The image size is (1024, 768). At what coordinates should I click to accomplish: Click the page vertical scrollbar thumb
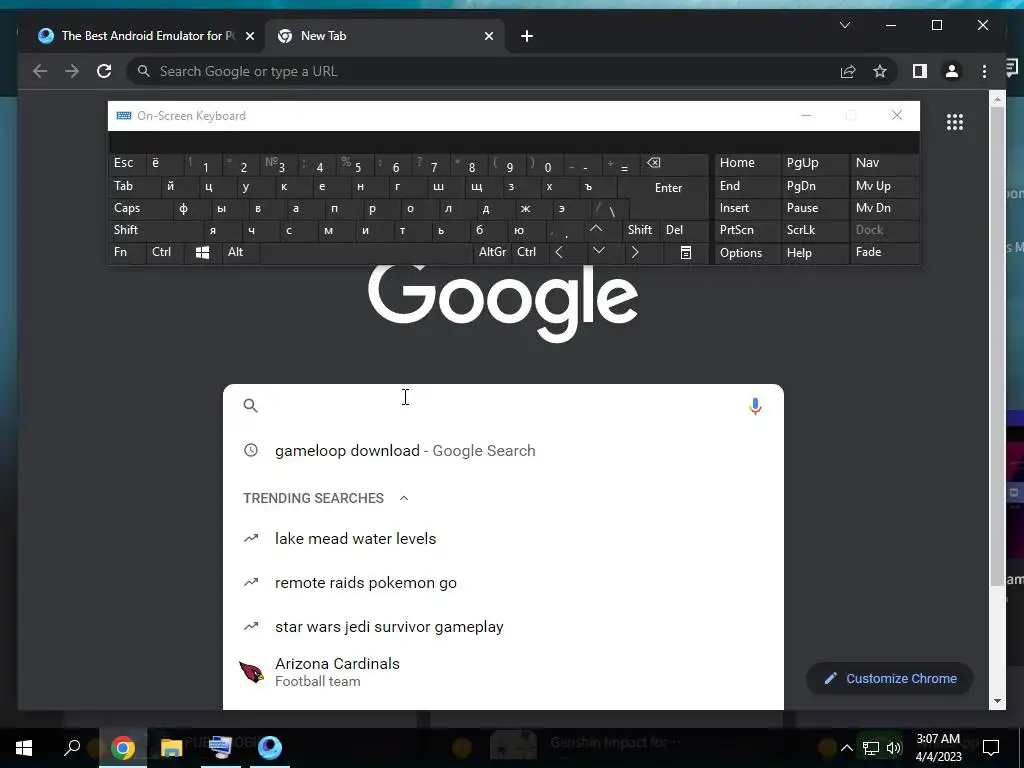(x=997, y=346)
